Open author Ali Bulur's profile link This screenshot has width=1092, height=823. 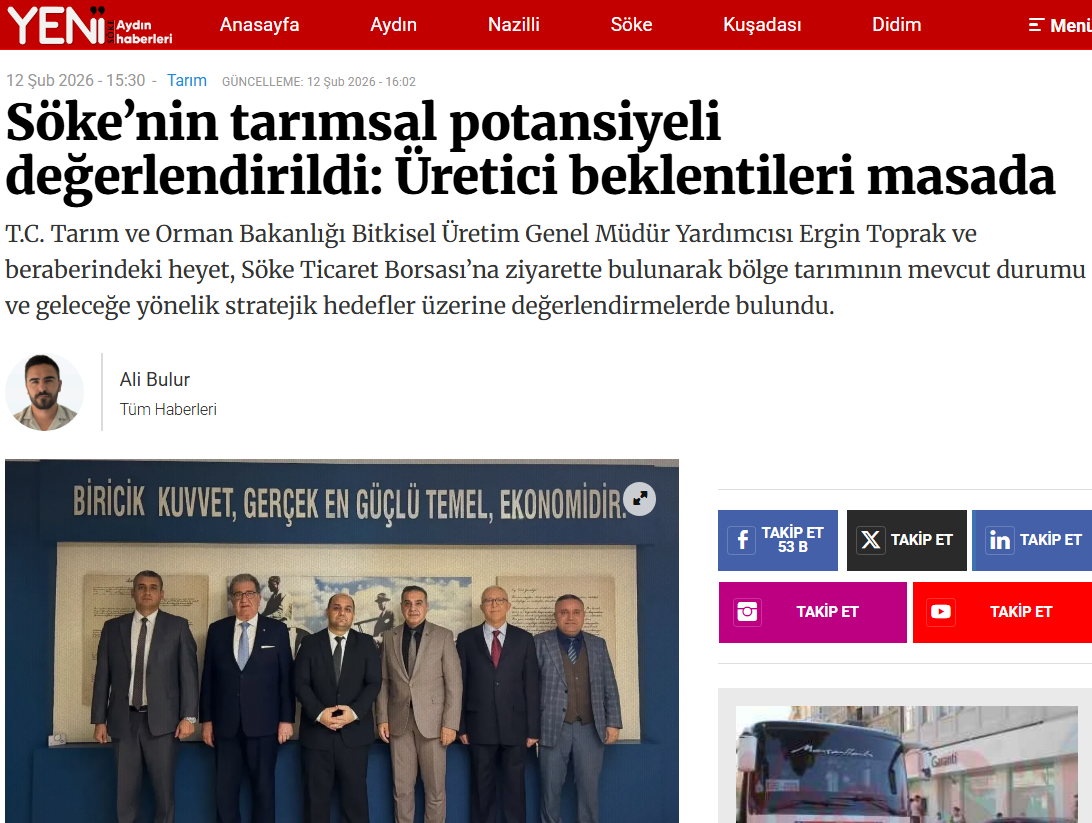[x=155, y=379]
